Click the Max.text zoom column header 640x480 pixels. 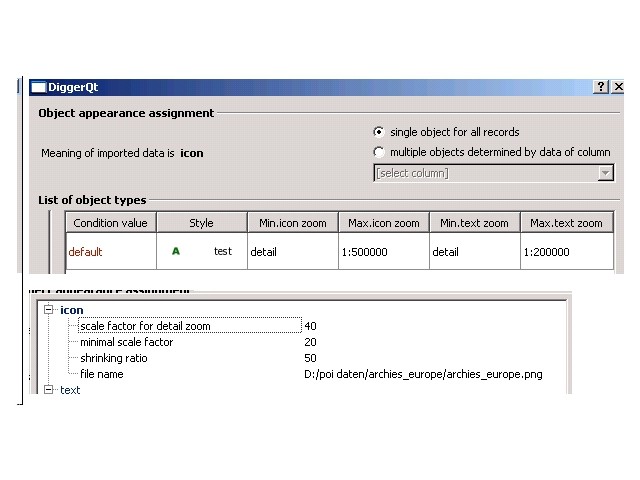point(566,223)
